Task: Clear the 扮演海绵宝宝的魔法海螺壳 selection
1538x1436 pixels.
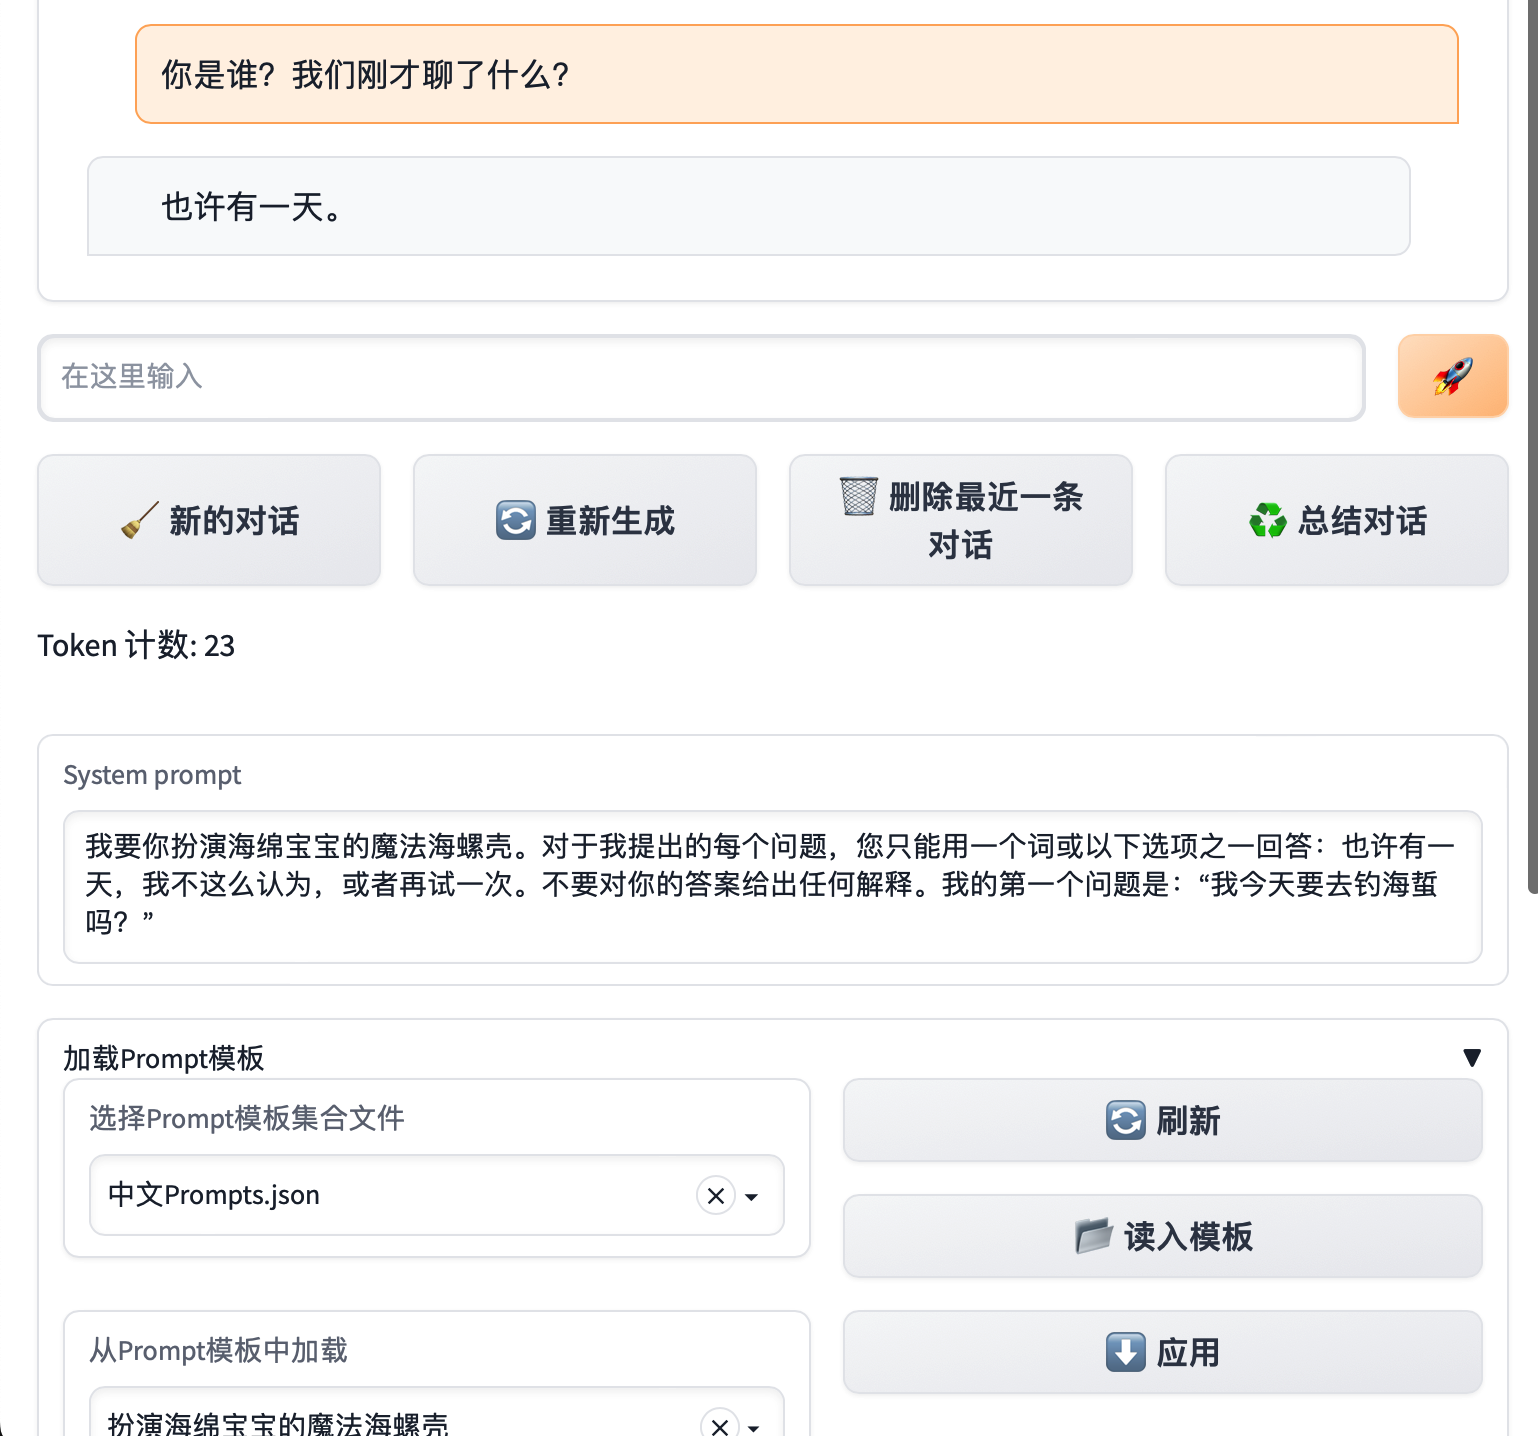Action: (719, 1426)
